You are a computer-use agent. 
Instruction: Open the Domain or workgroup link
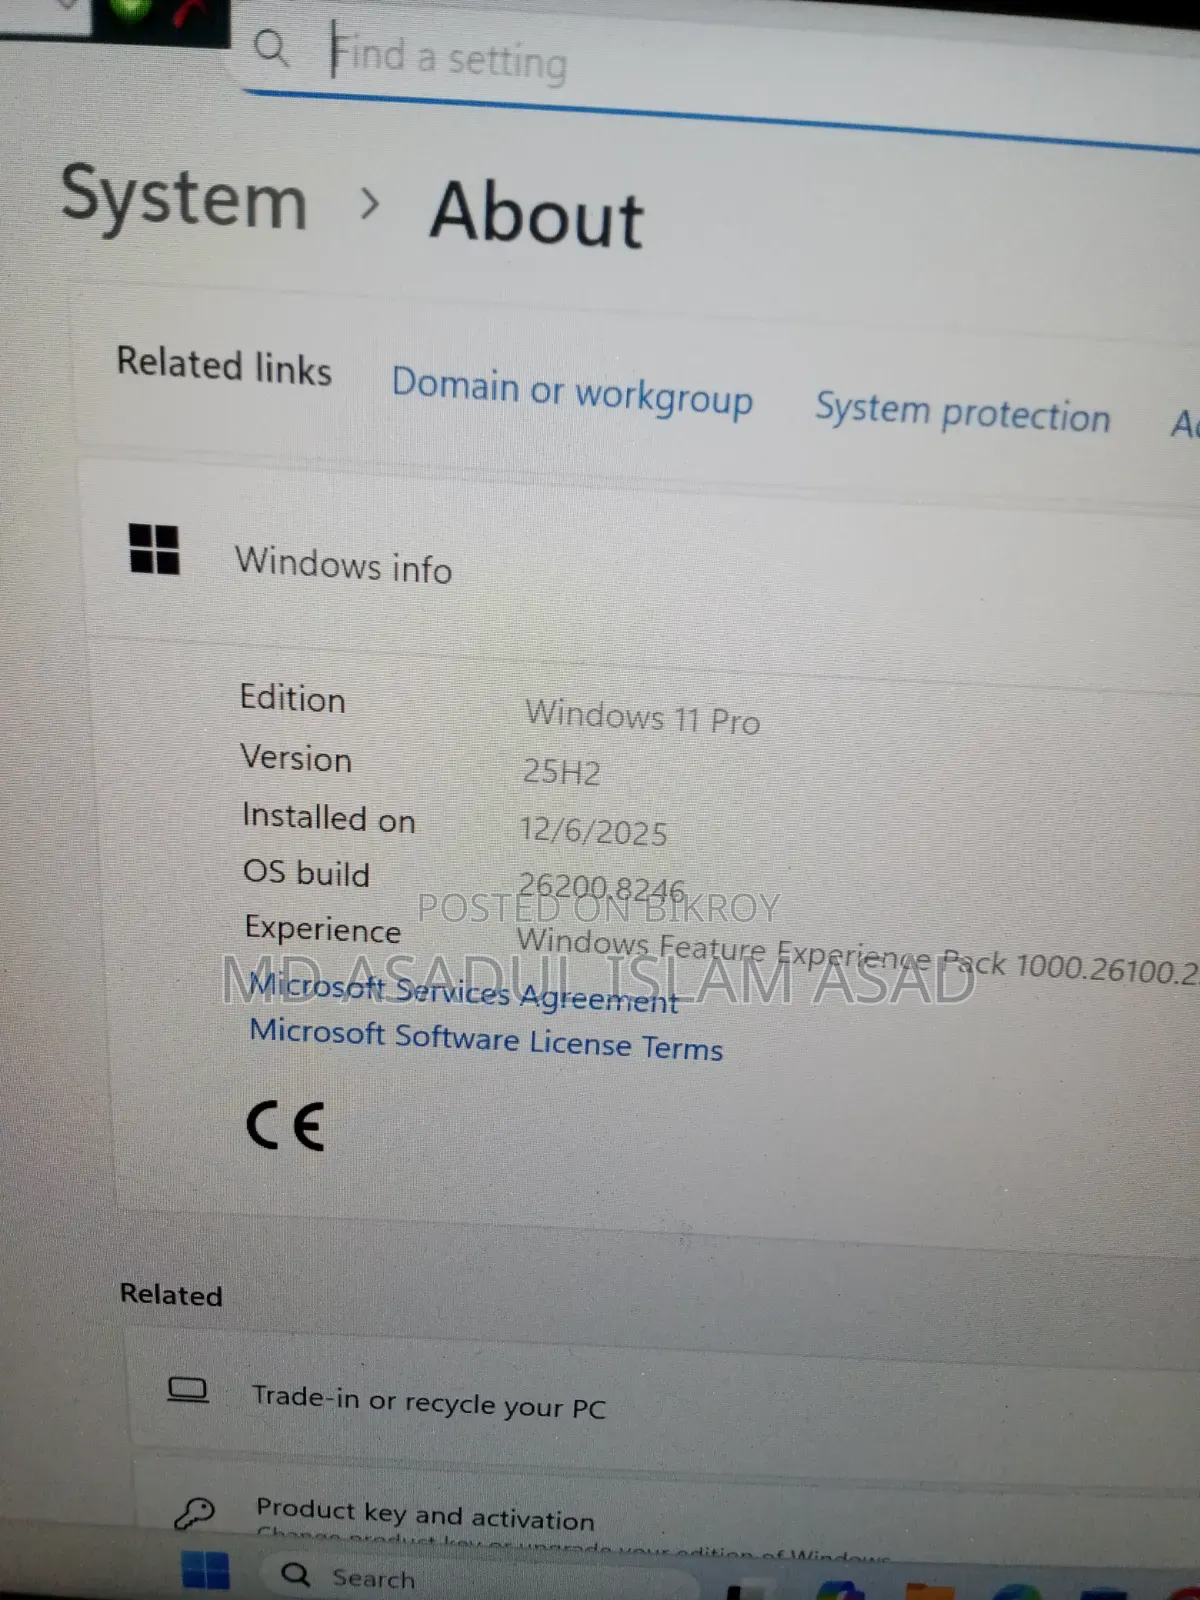click(x=572, y=392)
